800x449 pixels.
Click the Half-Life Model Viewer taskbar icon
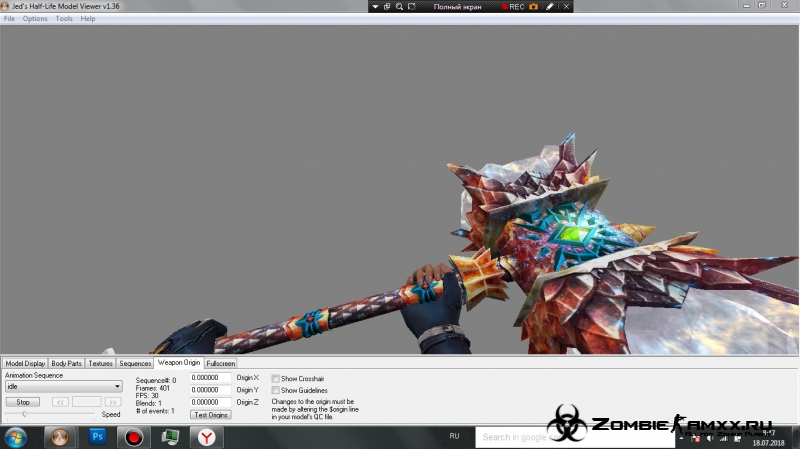click(x=60, y=437)
